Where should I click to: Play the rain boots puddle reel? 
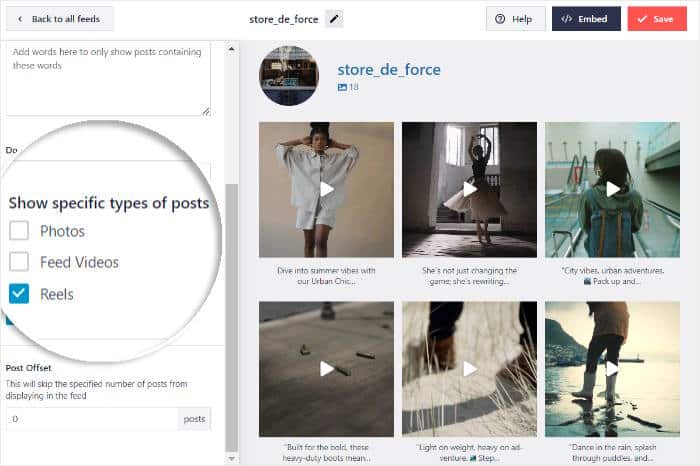612,369
